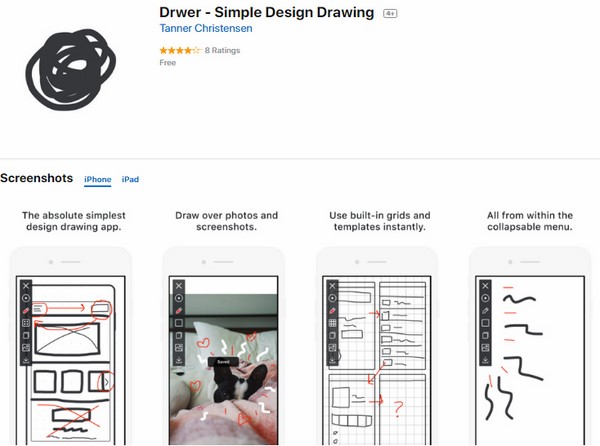Click the photo import icon in the dog photo screenshot

[x=179, y=348]
